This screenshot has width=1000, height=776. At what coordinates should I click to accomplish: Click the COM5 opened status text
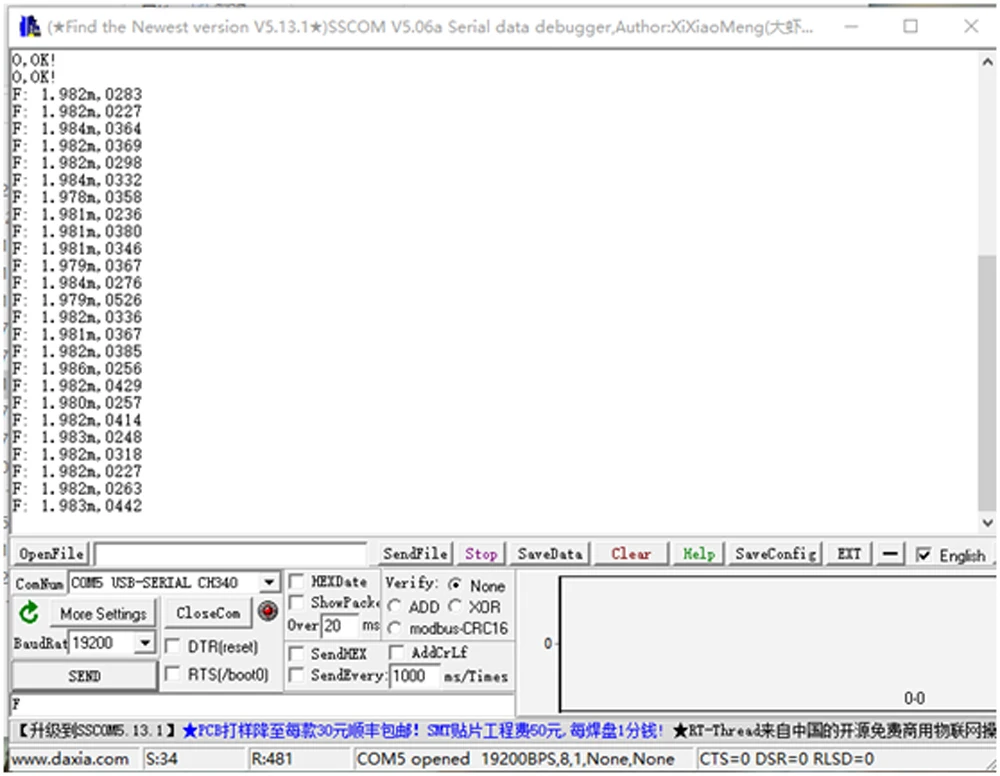click(515, 759)
